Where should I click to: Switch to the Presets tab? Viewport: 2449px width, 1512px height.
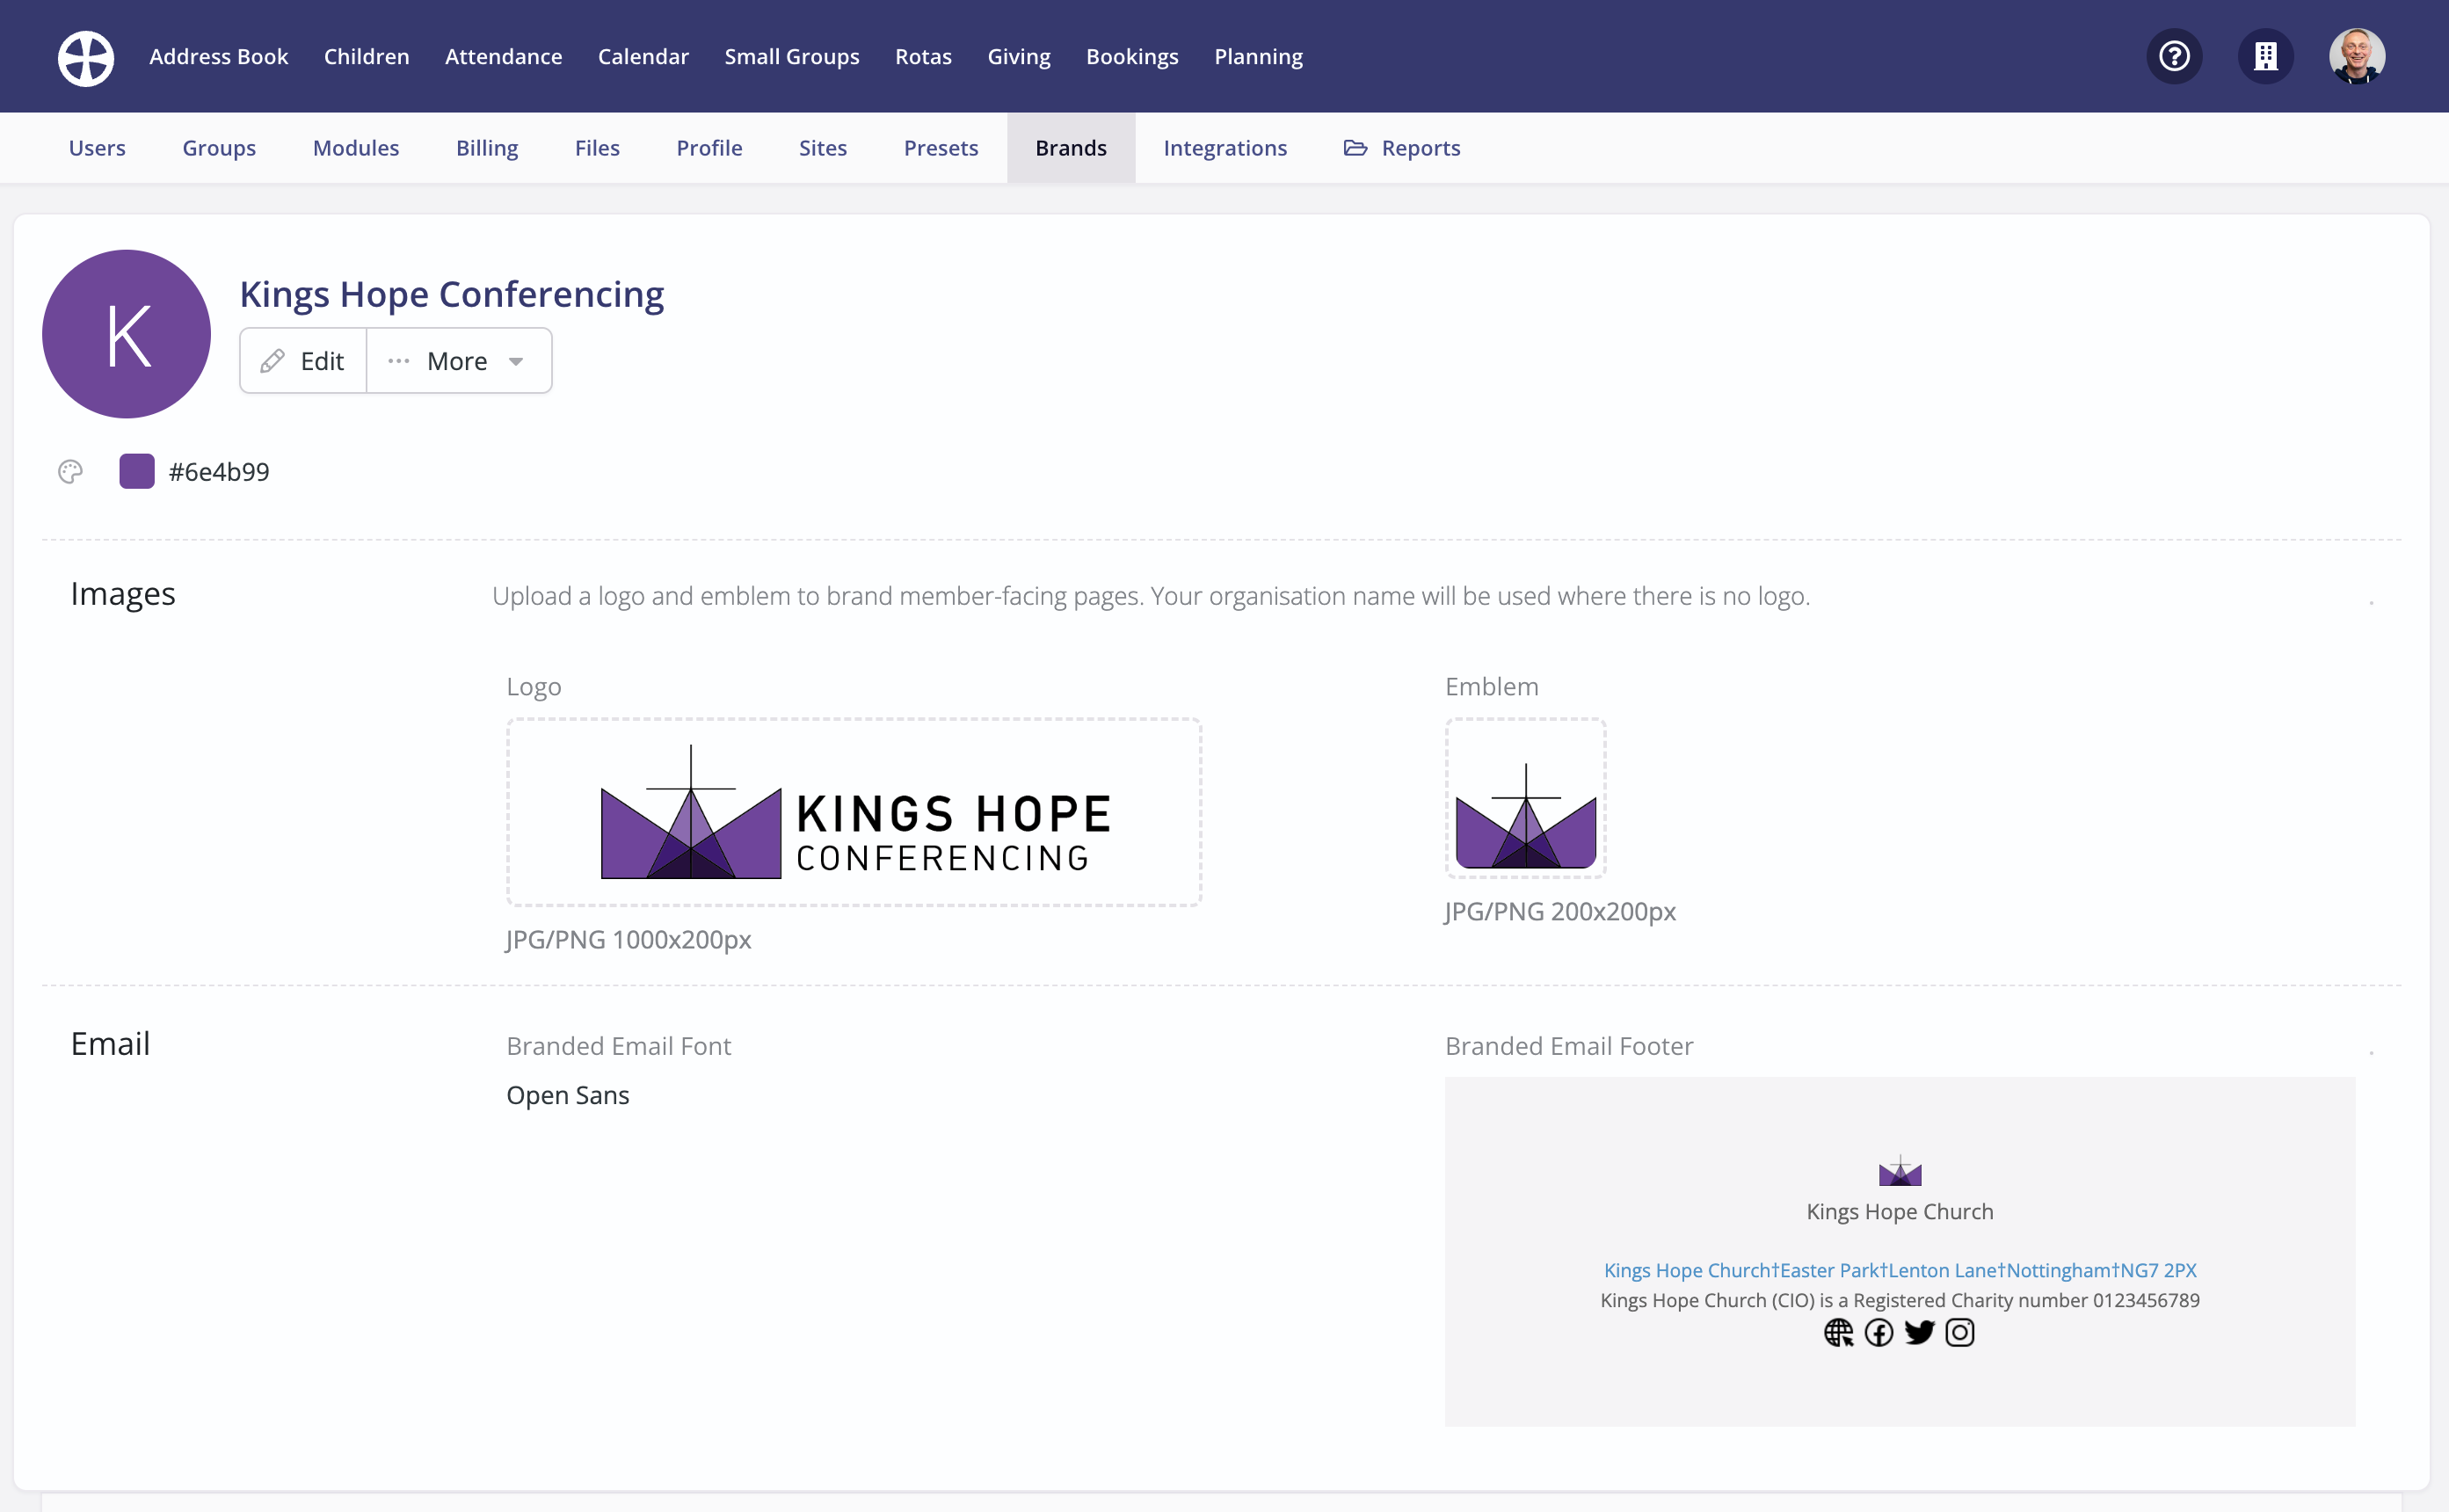941,148
